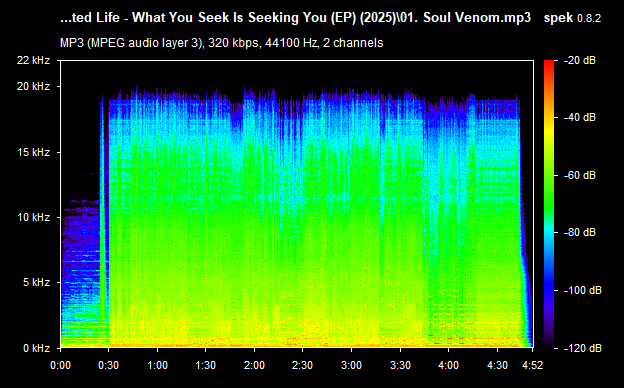Click the spectrogram plot area
624x388 pixels.
[297, 204]
